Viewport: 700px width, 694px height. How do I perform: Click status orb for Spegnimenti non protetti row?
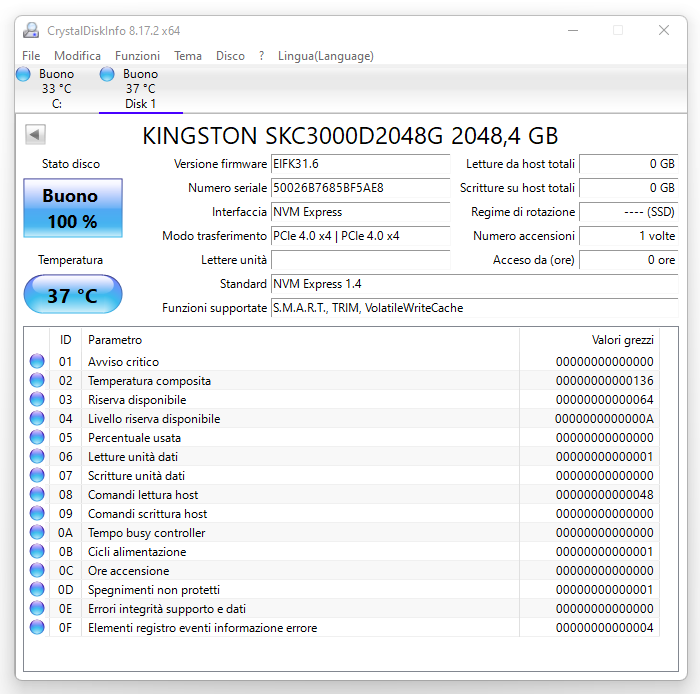pos(37,589)
